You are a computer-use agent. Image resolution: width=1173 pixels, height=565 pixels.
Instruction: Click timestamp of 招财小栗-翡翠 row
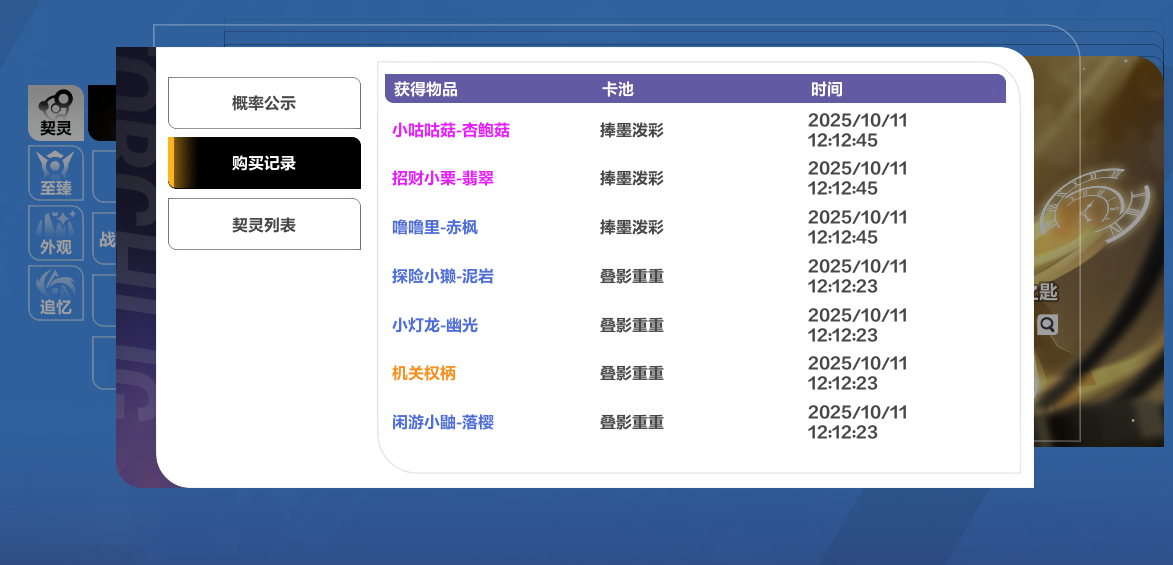(857, 178)
